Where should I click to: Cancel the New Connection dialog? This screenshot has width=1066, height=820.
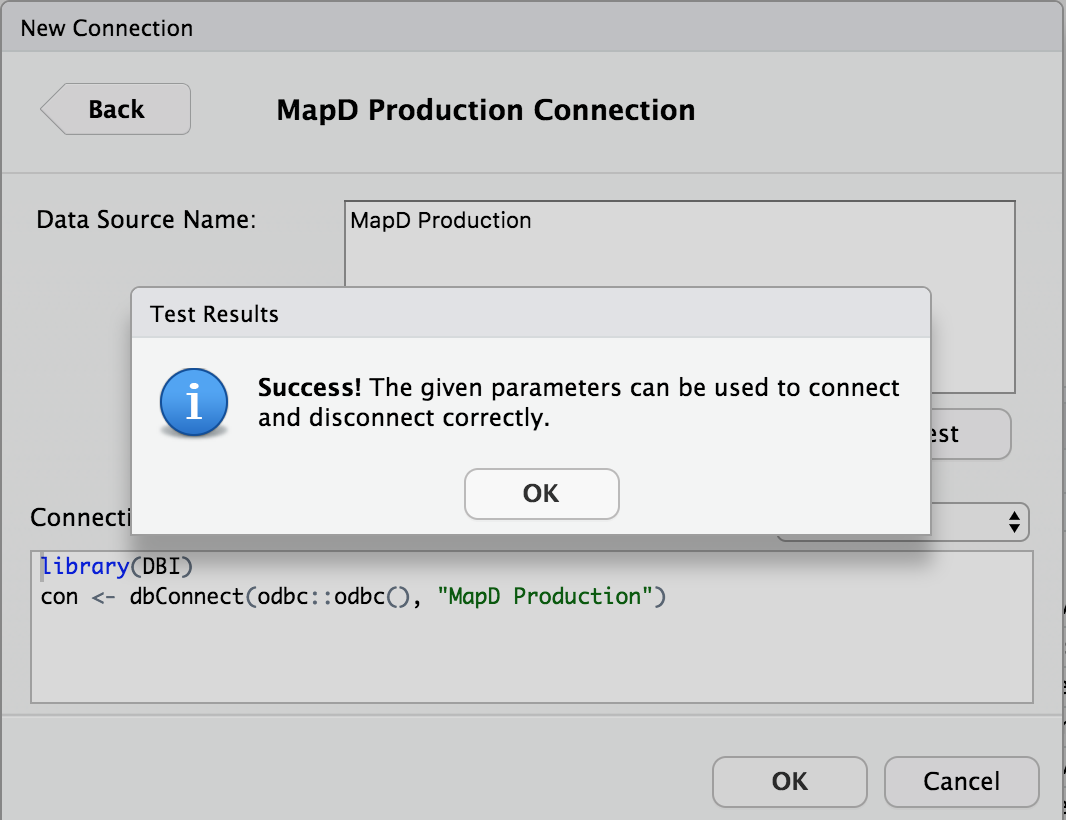pos(961,781)
